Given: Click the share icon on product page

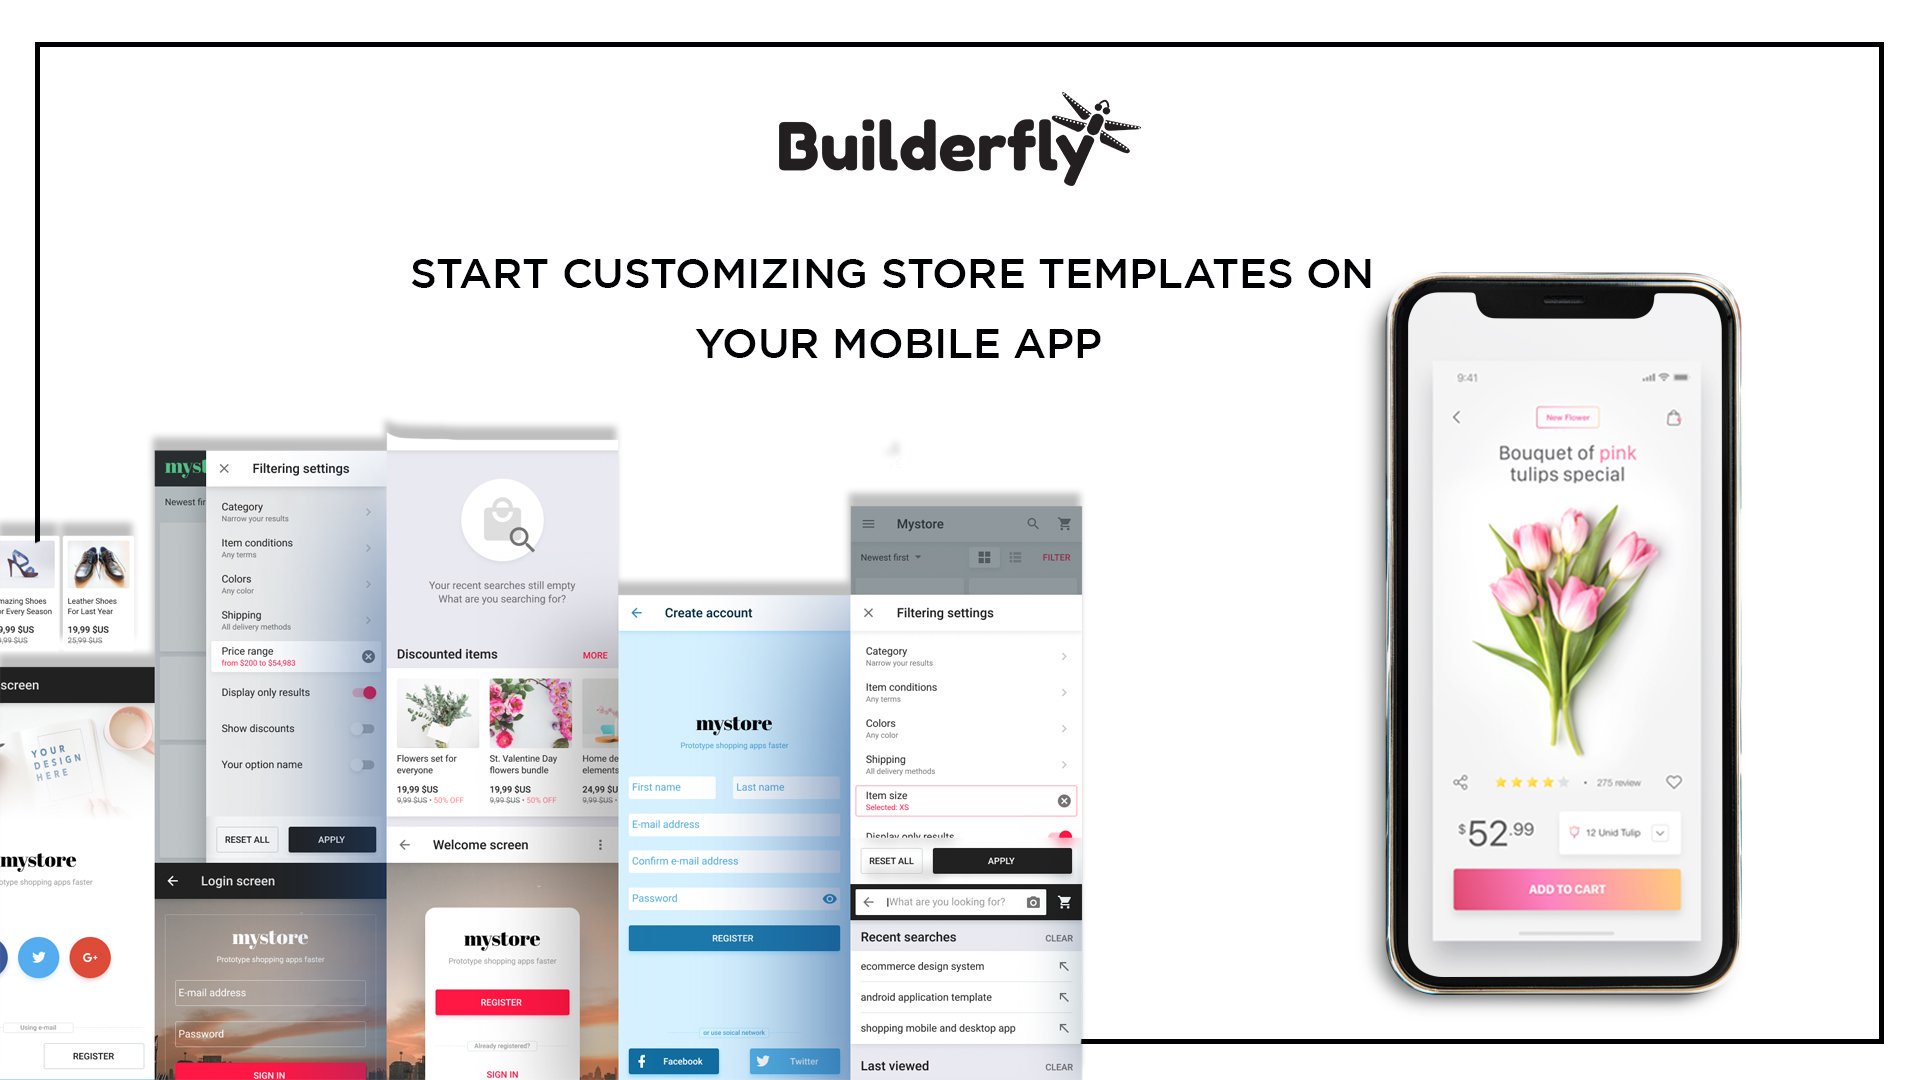Looking at the screenshot, I should click(x=1460, y=783).
